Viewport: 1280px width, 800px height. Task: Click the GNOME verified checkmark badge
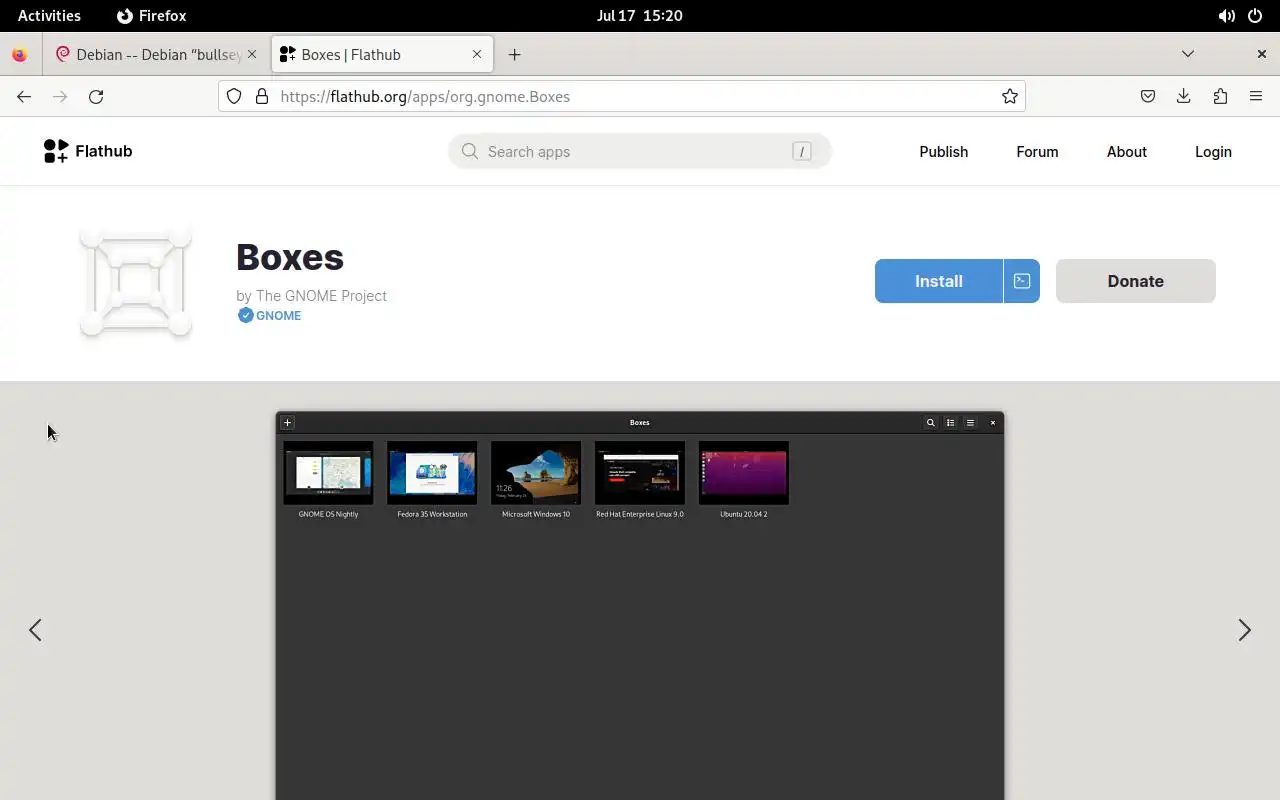[245, 315]
